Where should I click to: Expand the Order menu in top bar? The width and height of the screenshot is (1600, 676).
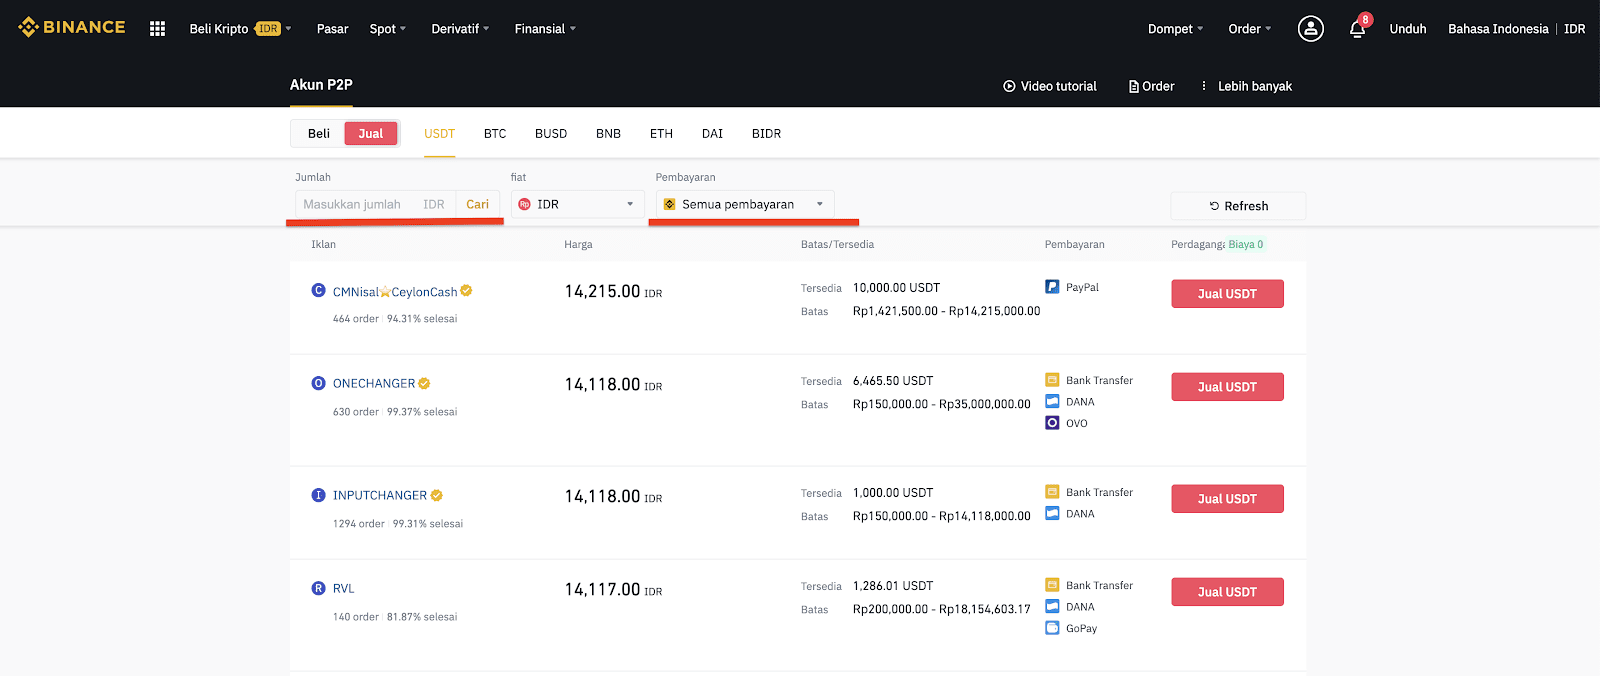point(1249,29)
